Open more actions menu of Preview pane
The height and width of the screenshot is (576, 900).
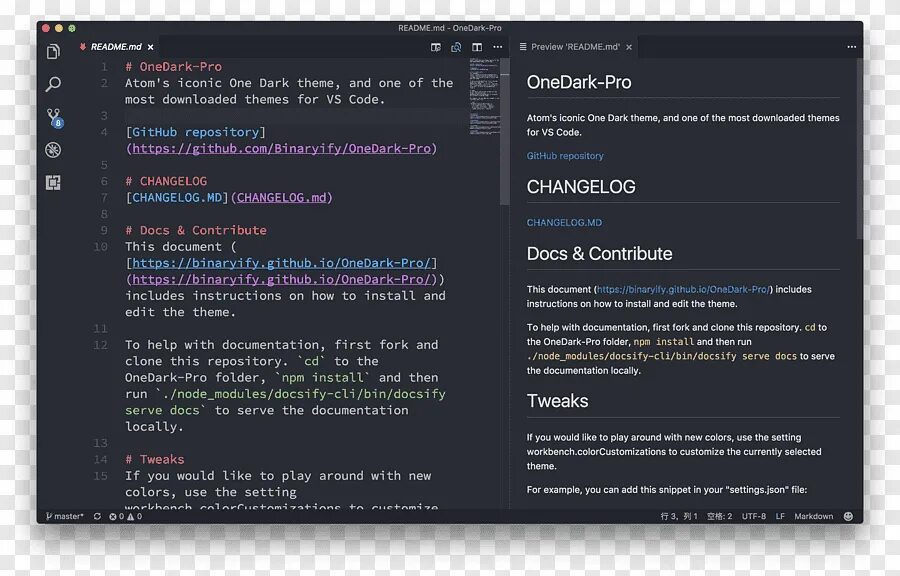(x=852, y=47)
